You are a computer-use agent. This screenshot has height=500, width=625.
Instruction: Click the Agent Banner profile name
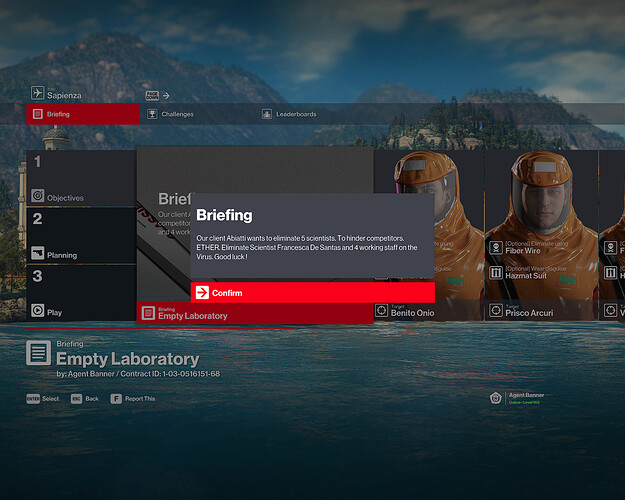[527, 395]
